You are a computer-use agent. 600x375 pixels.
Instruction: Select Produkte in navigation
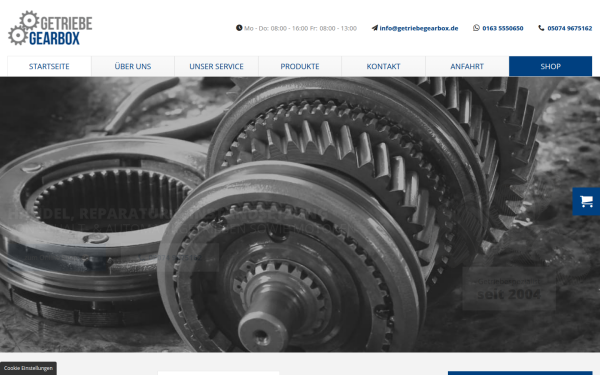[300, 66]
